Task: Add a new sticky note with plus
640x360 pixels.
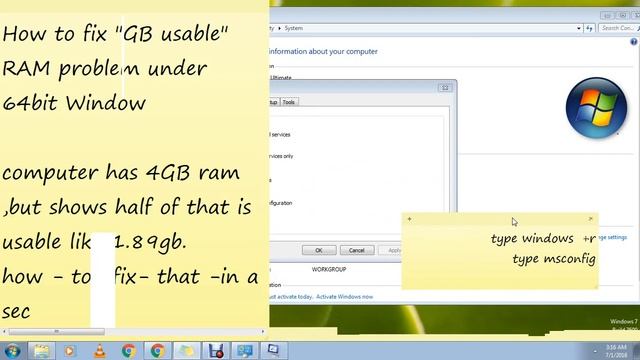Action: click(x=409, y=219)
